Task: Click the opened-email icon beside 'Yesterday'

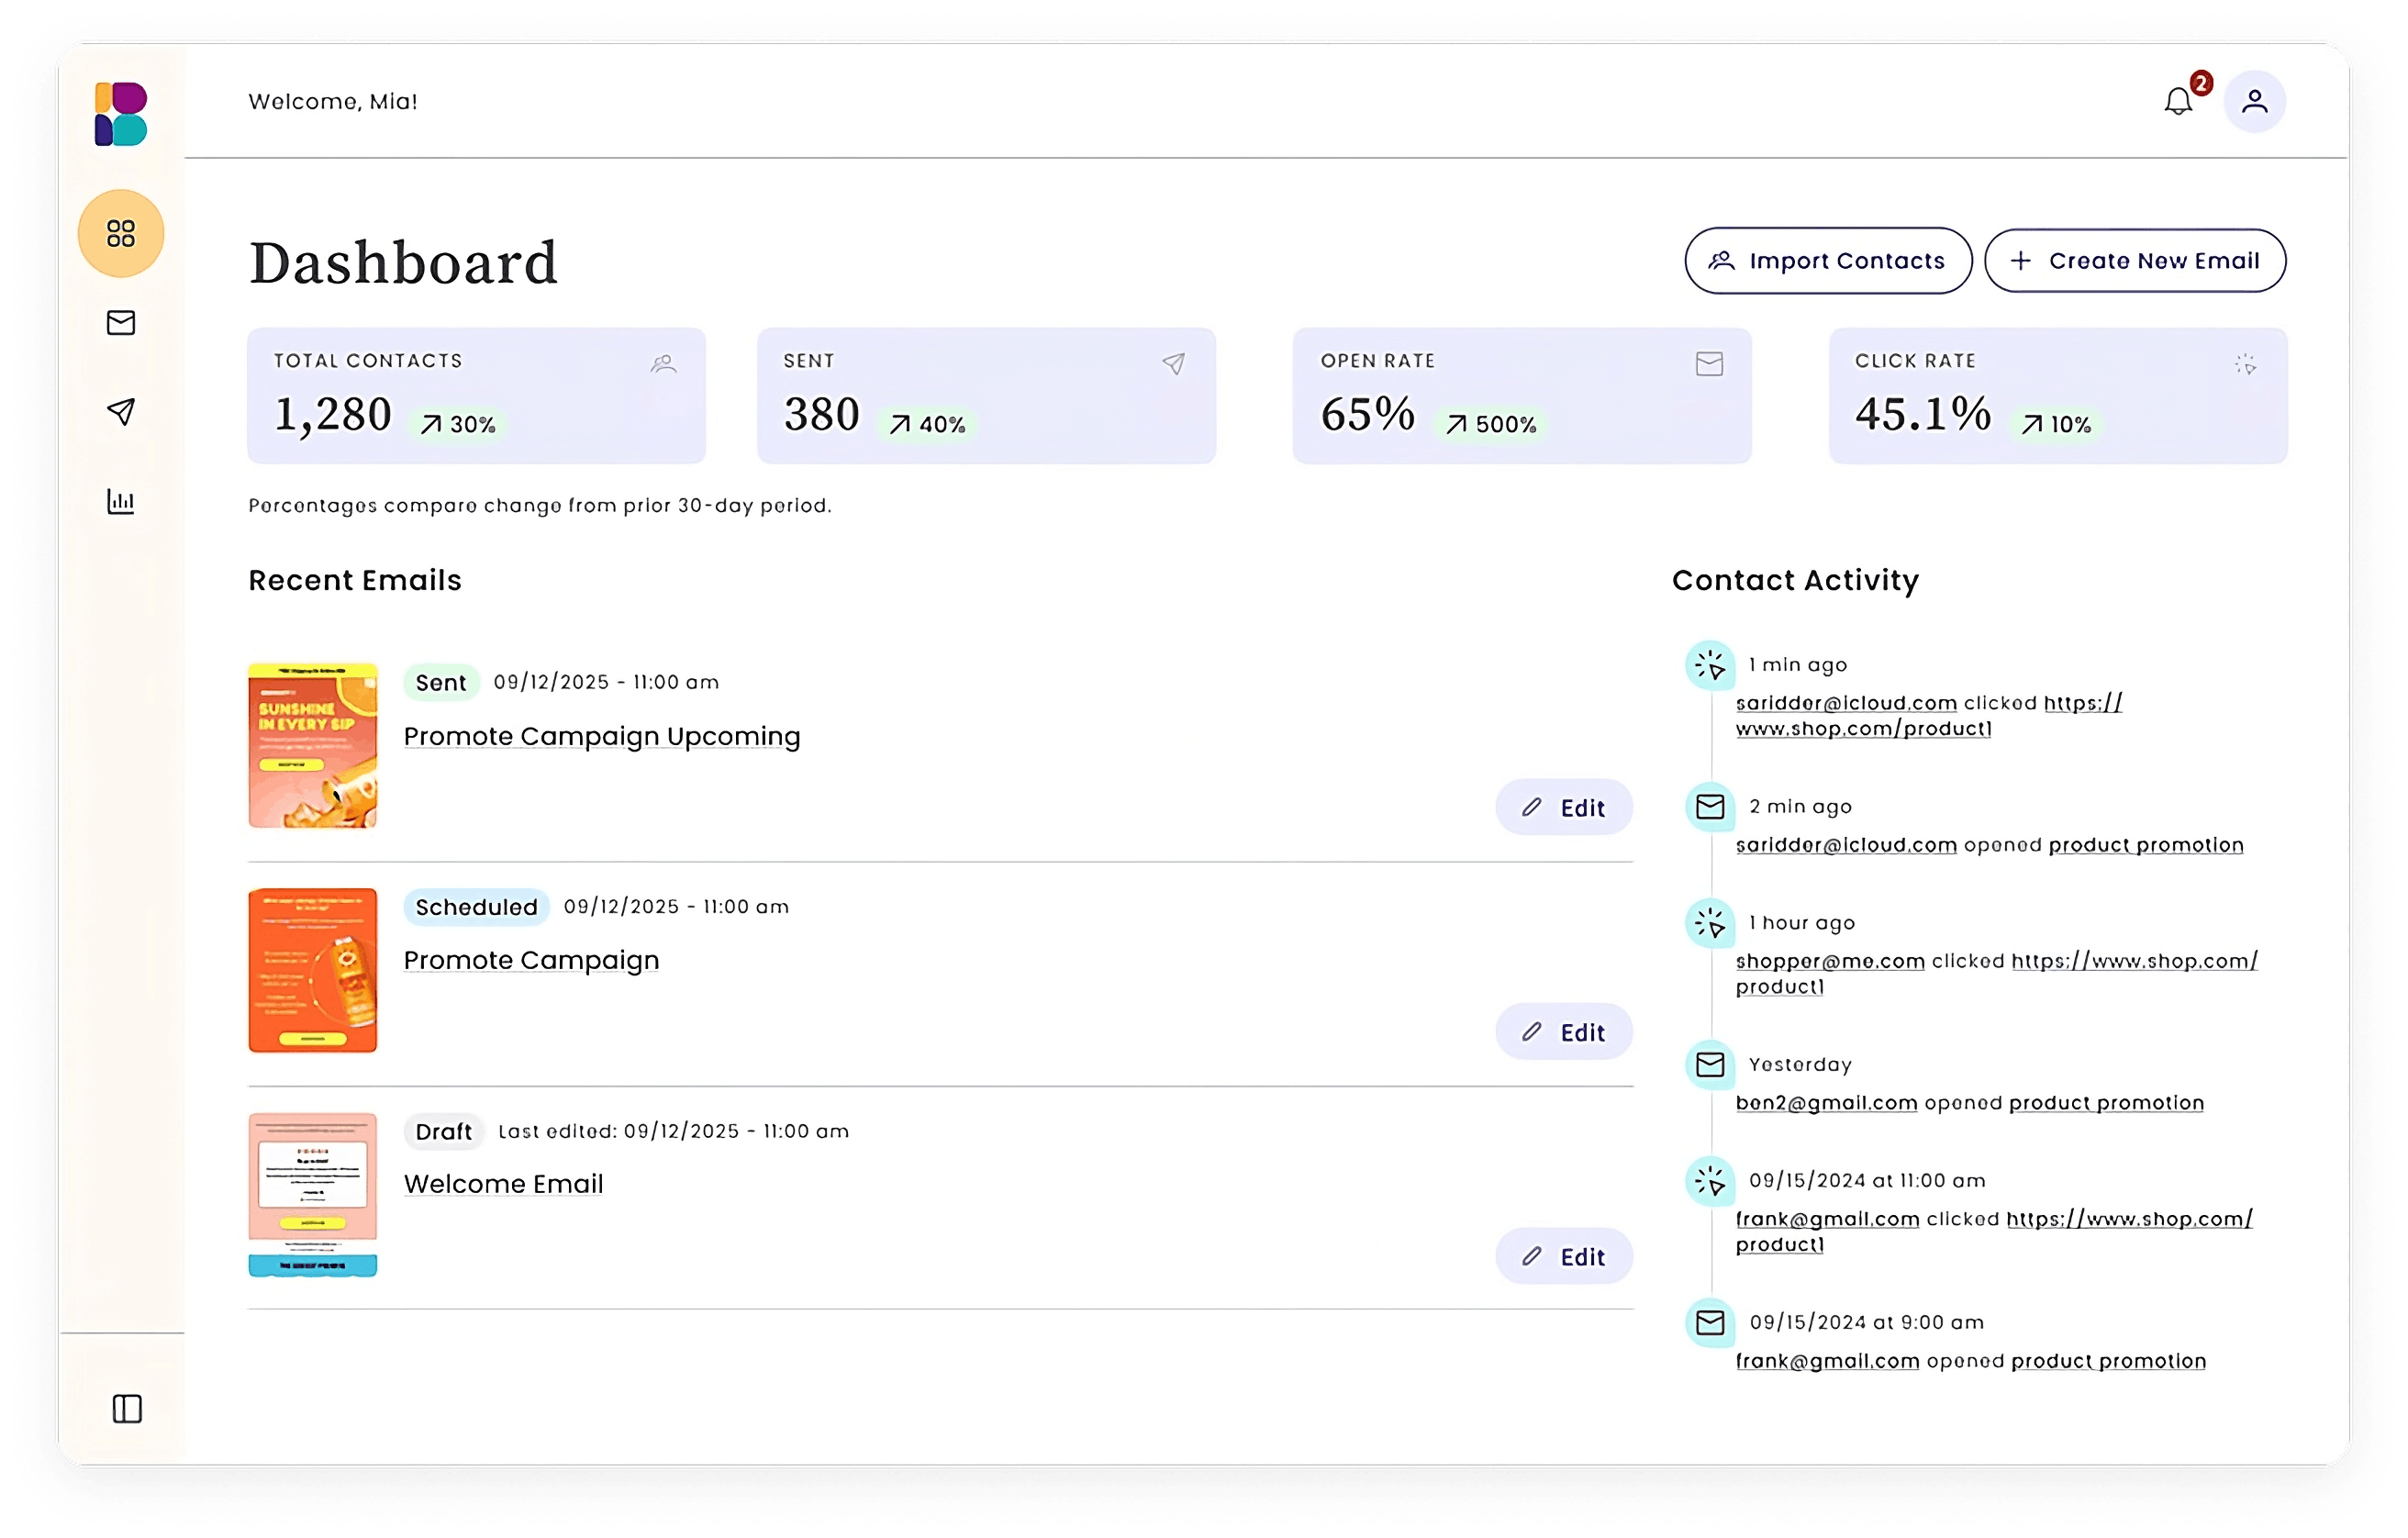Action: pyautogui.click(x=1711, y=1065)
